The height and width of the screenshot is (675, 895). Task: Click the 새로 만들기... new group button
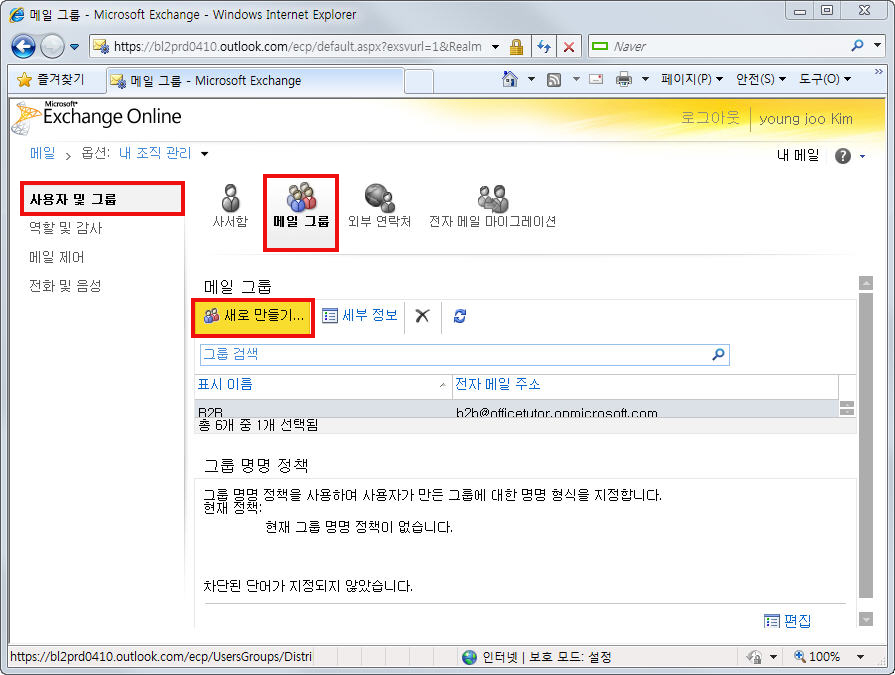(x=253, y=316)
